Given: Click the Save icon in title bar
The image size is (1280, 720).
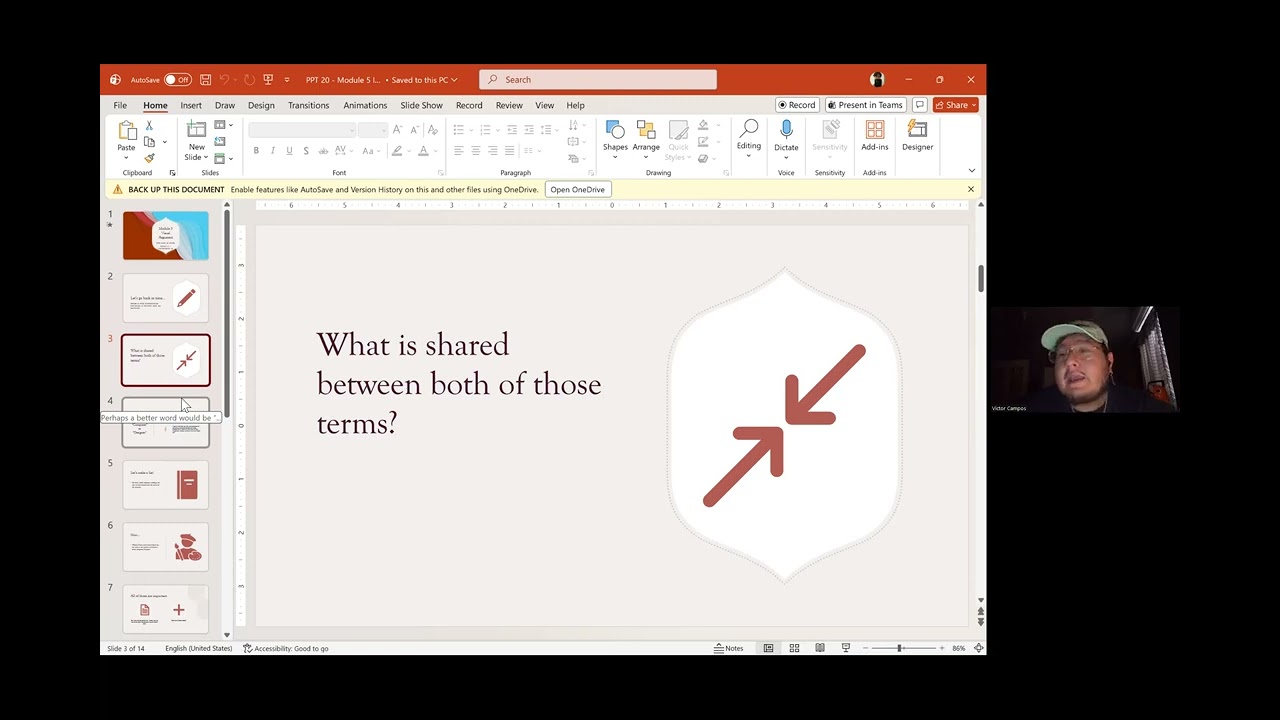Looking at the screenshot, I should coord(205,80).
